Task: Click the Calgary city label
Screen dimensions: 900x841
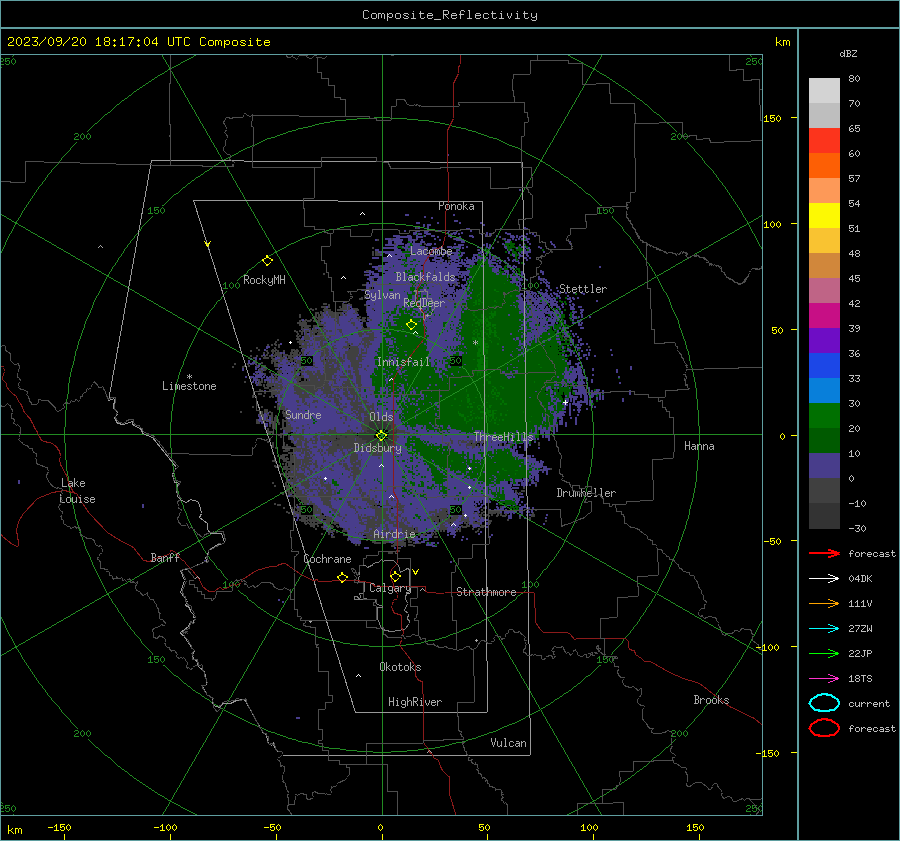Action: click(390, 588)
